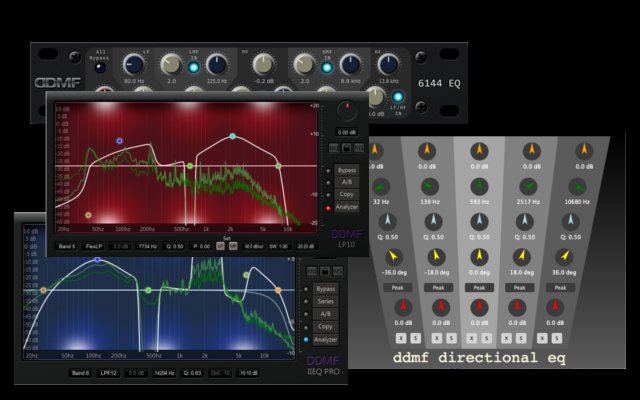
Task: Select Band 5 in the LP10 parameter bar
Action: [67, 245]
